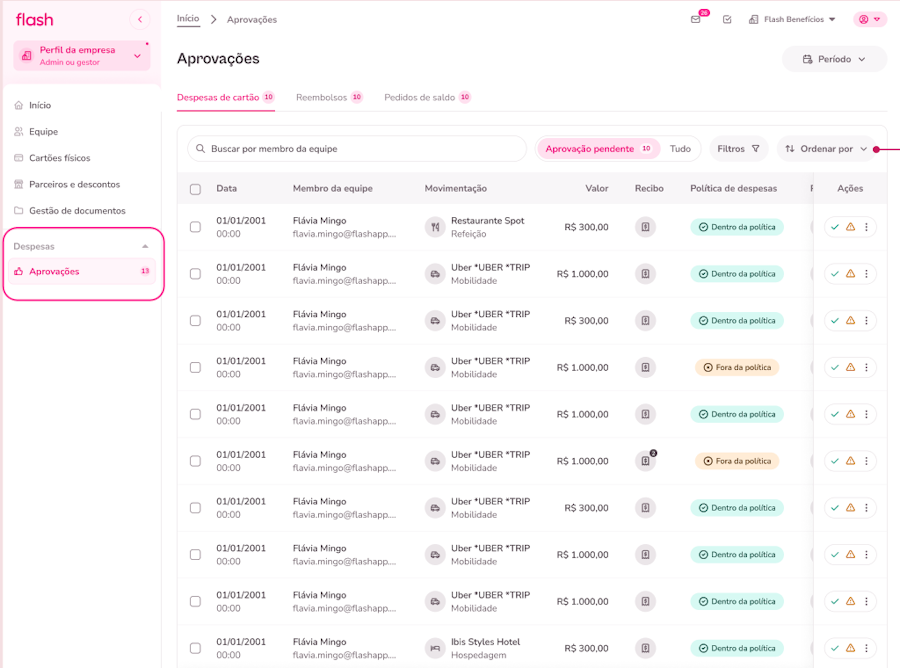Viewport: 900px width, 668px height.
Task: Switch to Despesas de cartão tab
Action: point(226,98)
